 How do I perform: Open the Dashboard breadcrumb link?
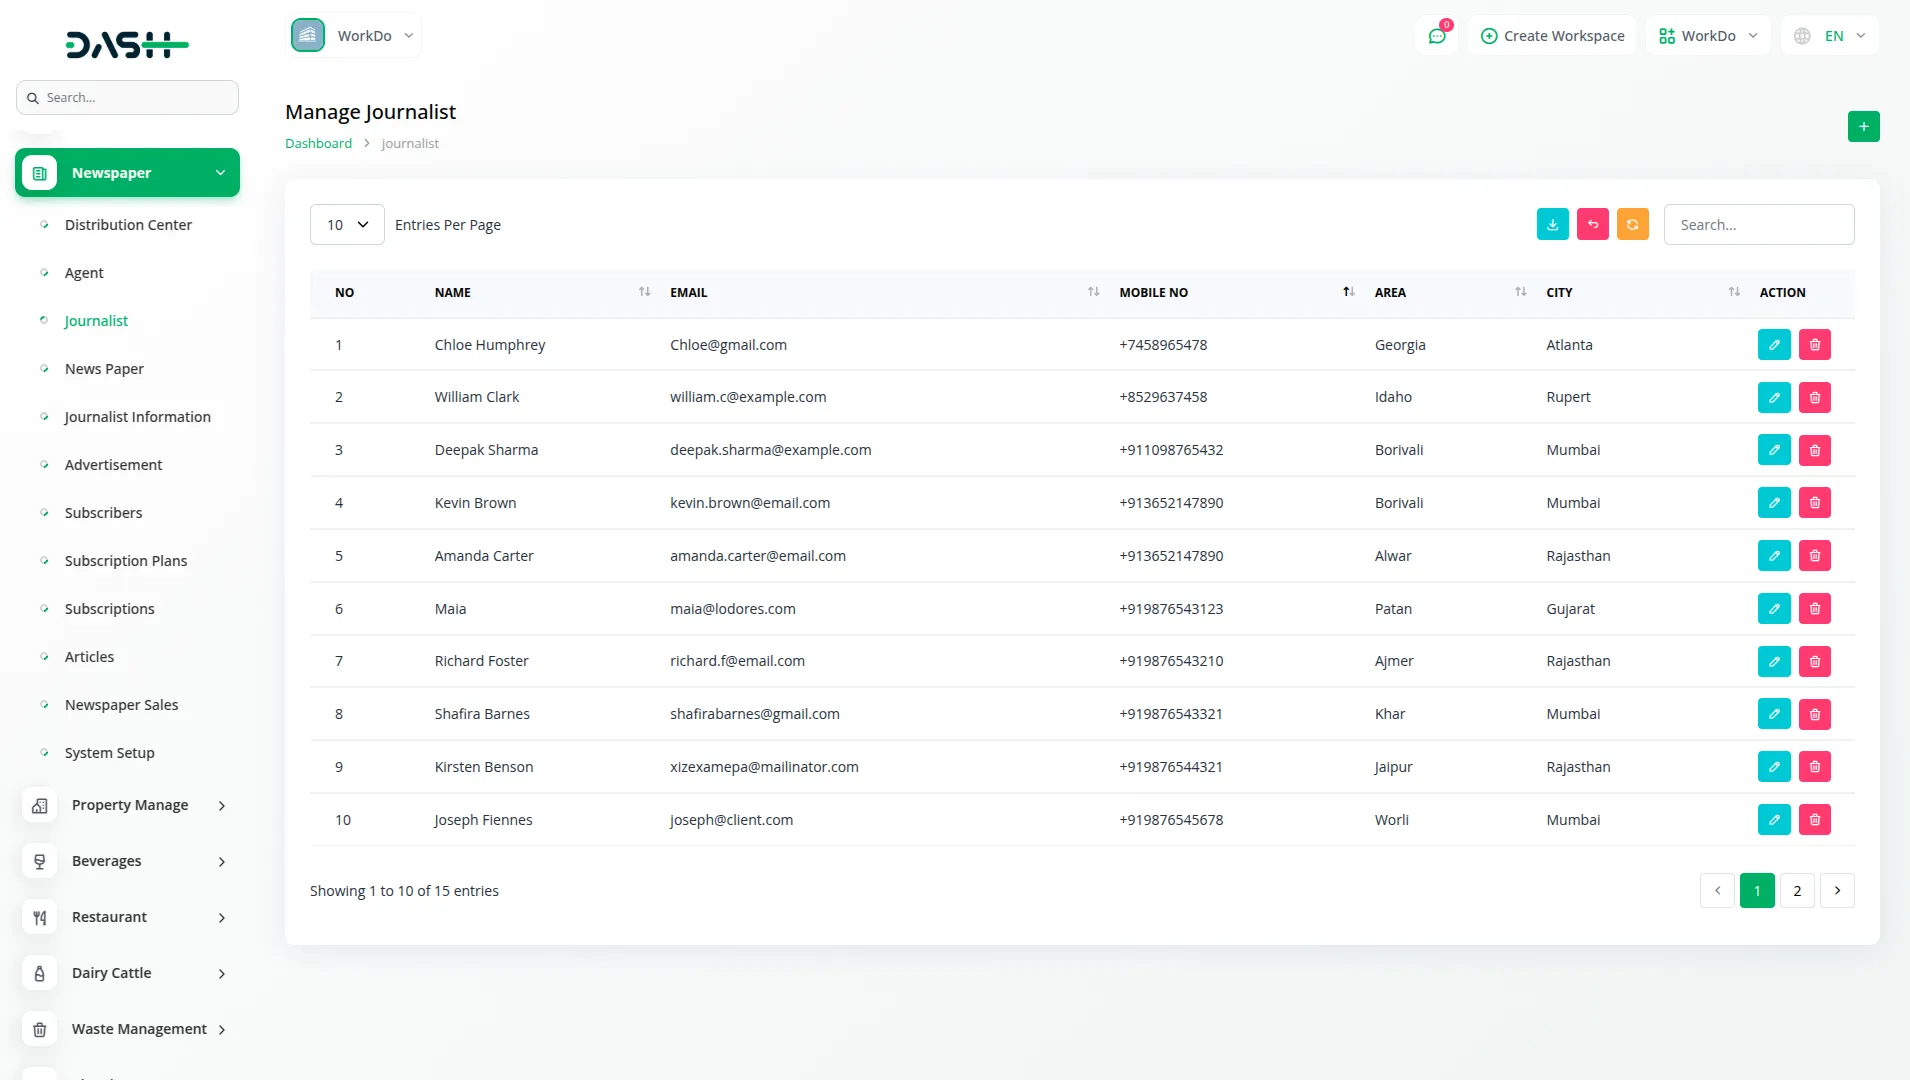click(318, 143)
